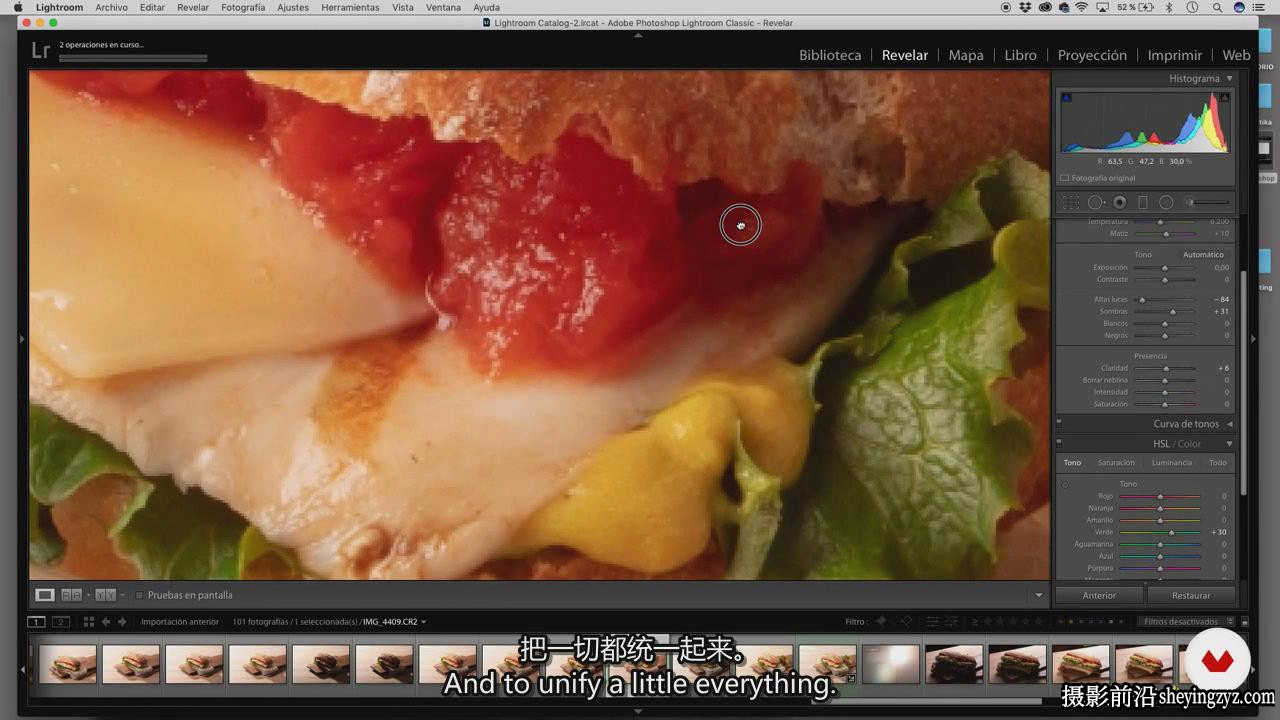Select the Radial Filter tool icon

1166,202
